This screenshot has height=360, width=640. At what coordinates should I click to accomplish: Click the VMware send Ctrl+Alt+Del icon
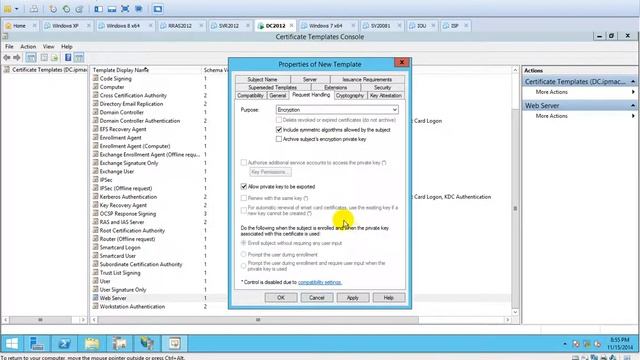tap(34, 9)
